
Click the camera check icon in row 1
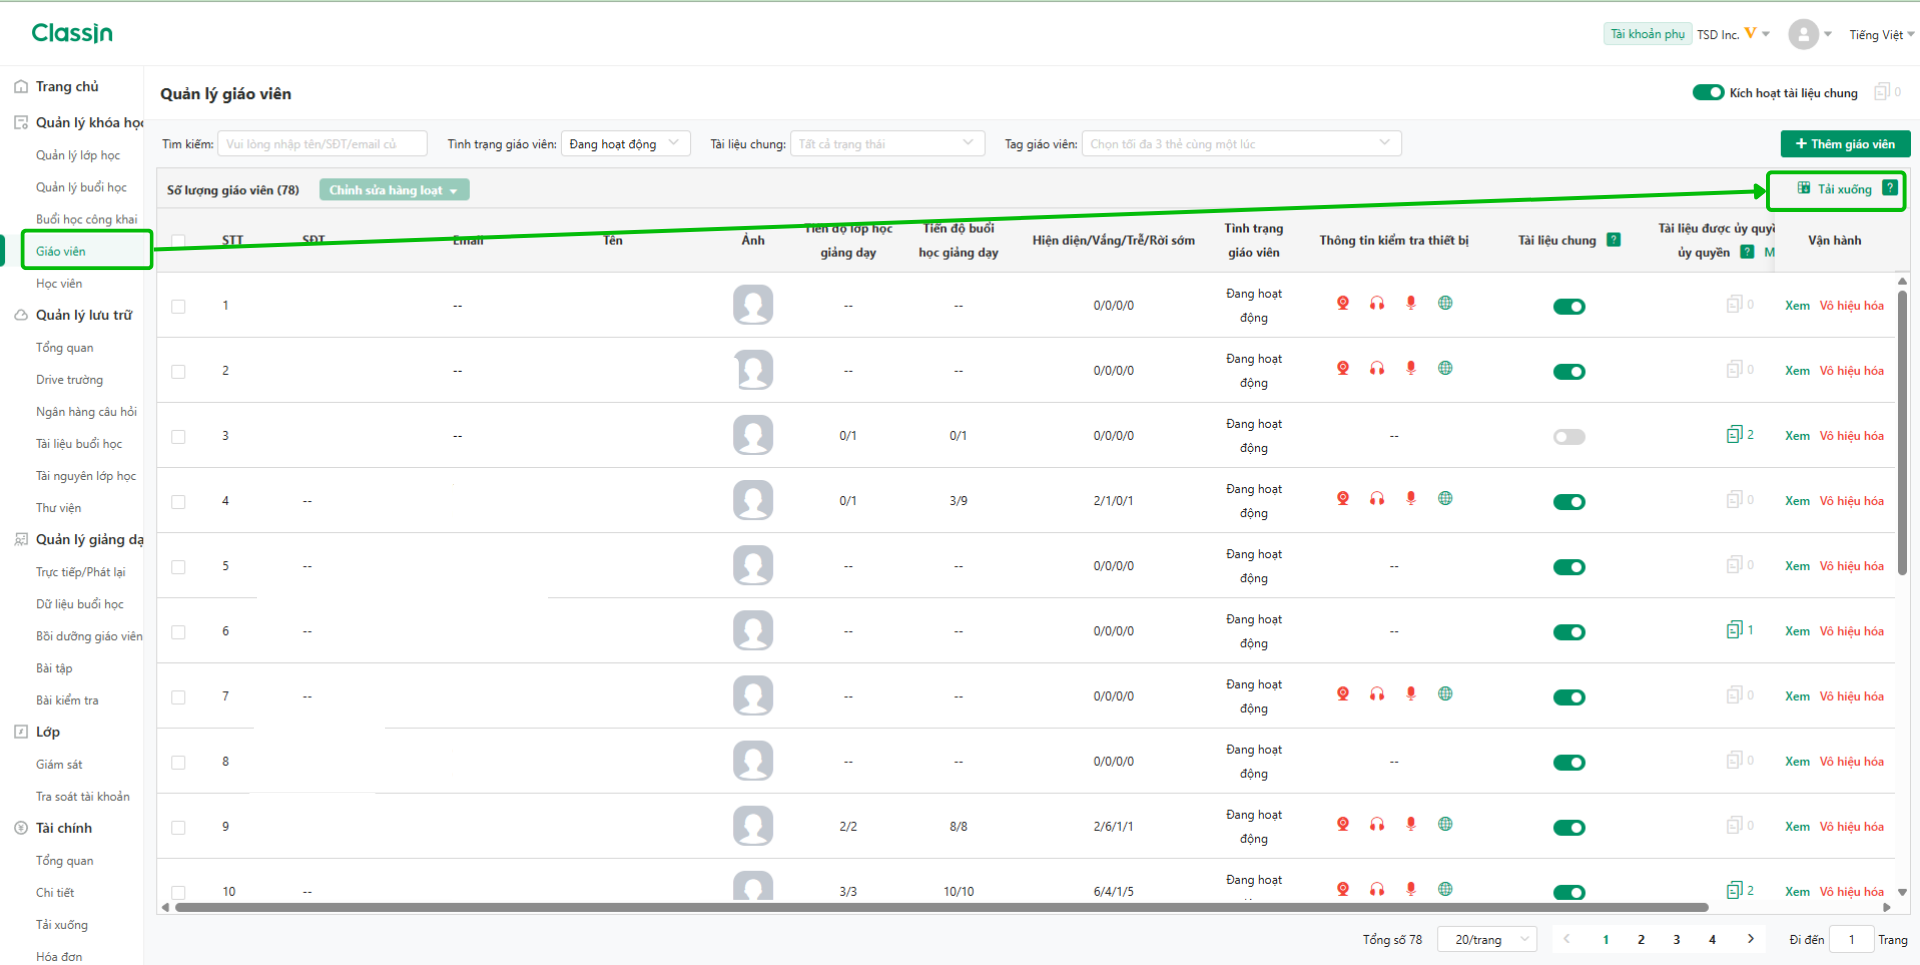1343,303
